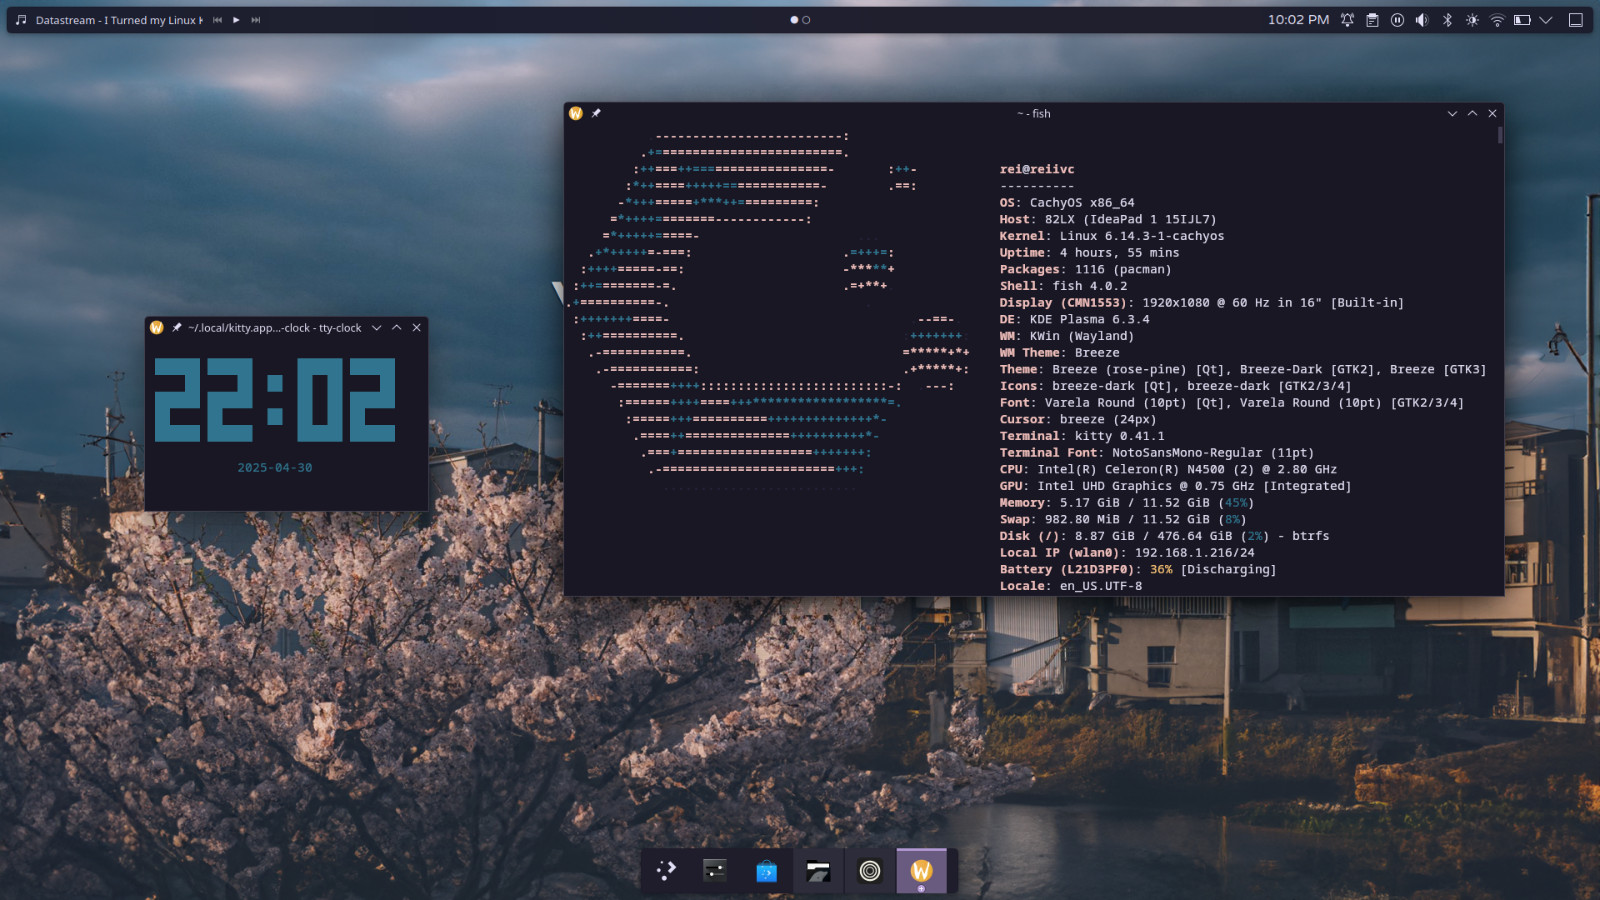The height and width of the screenshot is (900, 1600).
Task: Open the brightness and color tray control
Action: [1472, 20]
